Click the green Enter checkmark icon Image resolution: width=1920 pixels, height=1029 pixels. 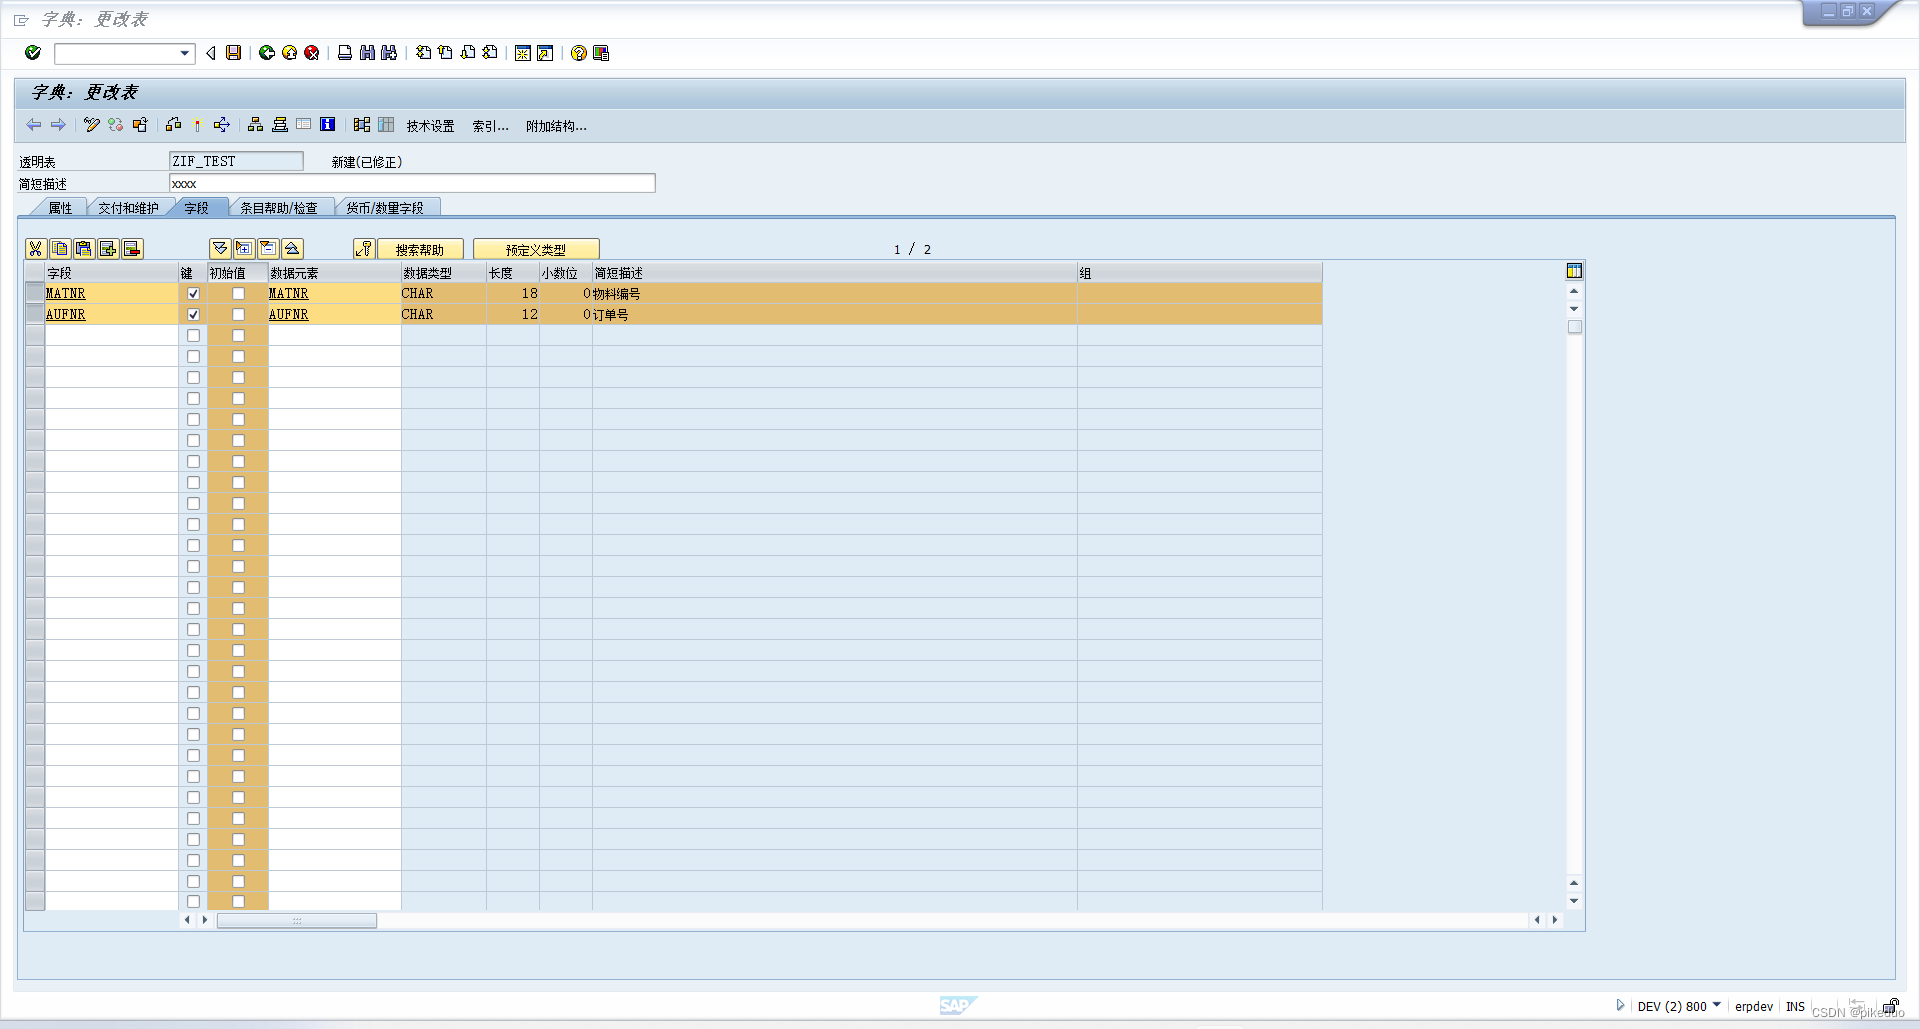tap(33, 53)
